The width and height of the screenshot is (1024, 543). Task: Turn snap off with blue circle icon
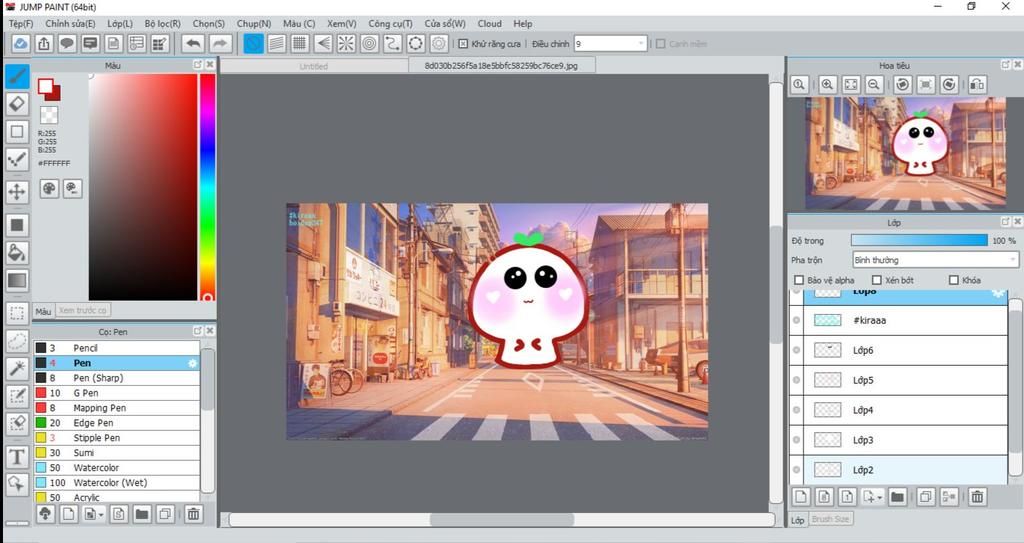pyautogui.click(x=253, y=44)
